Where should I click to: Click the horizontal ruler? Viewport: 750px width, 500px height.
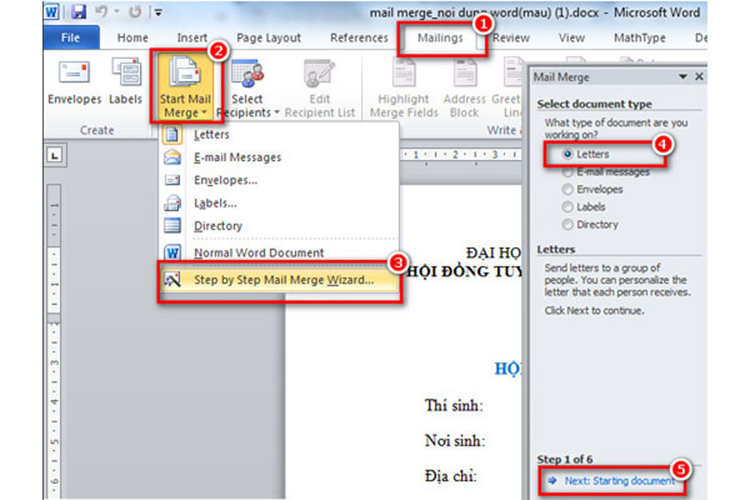tap(461, 155)
